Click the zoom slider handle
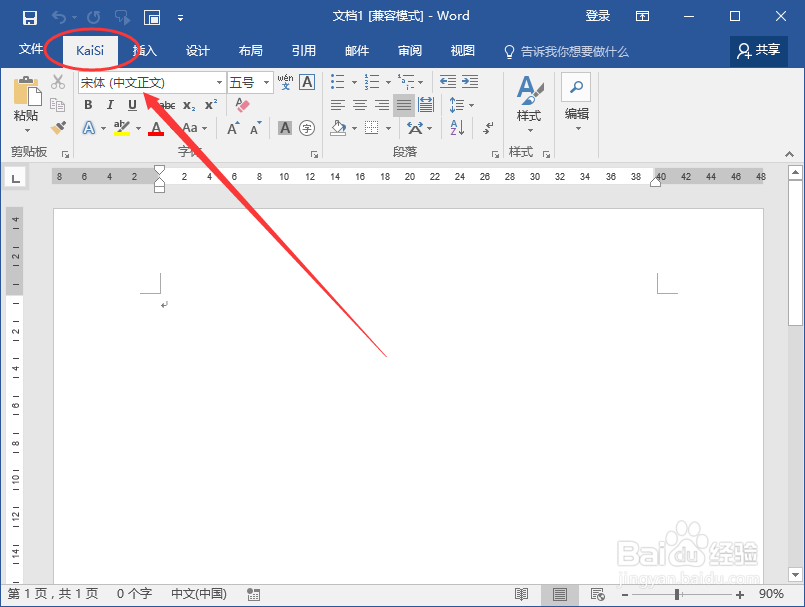The image size is (805, 607). tap(677, 595)
